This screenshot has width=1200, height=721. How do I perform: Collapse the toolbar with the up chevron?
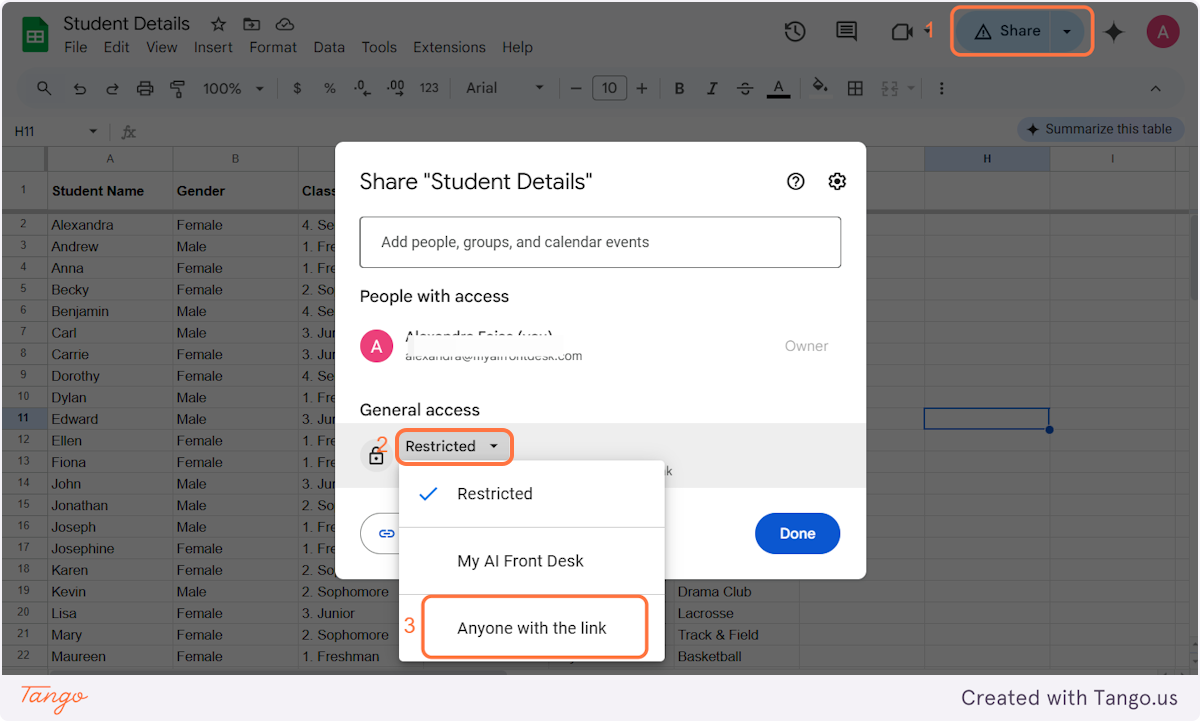pos(1155,89)
